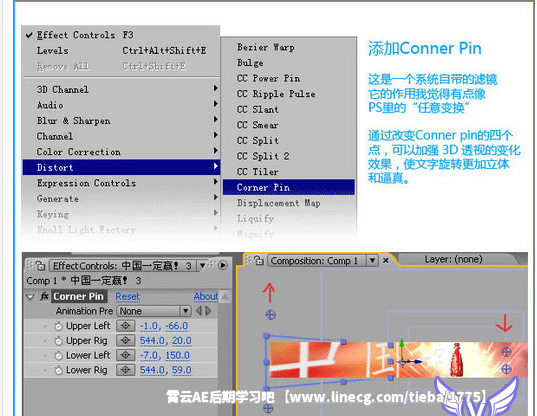Toggle stopwatch for Upper Rig property
537x416 pixels.
tap(59, 341)
